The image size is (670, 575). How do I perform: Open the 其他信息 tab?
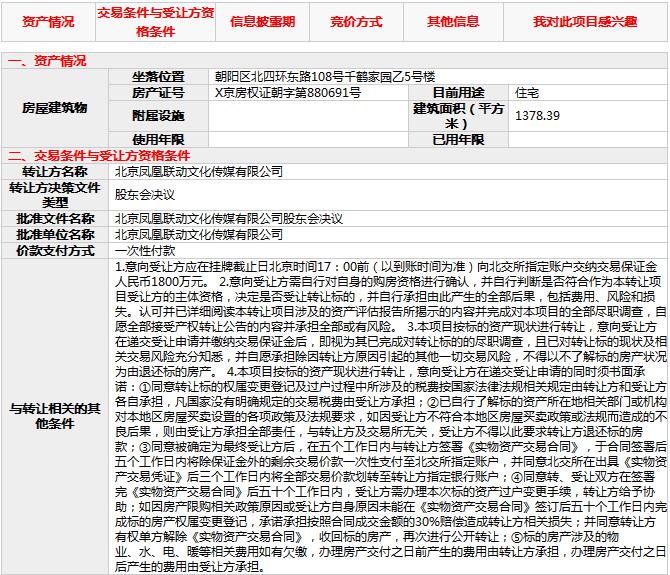coord(453,21)
